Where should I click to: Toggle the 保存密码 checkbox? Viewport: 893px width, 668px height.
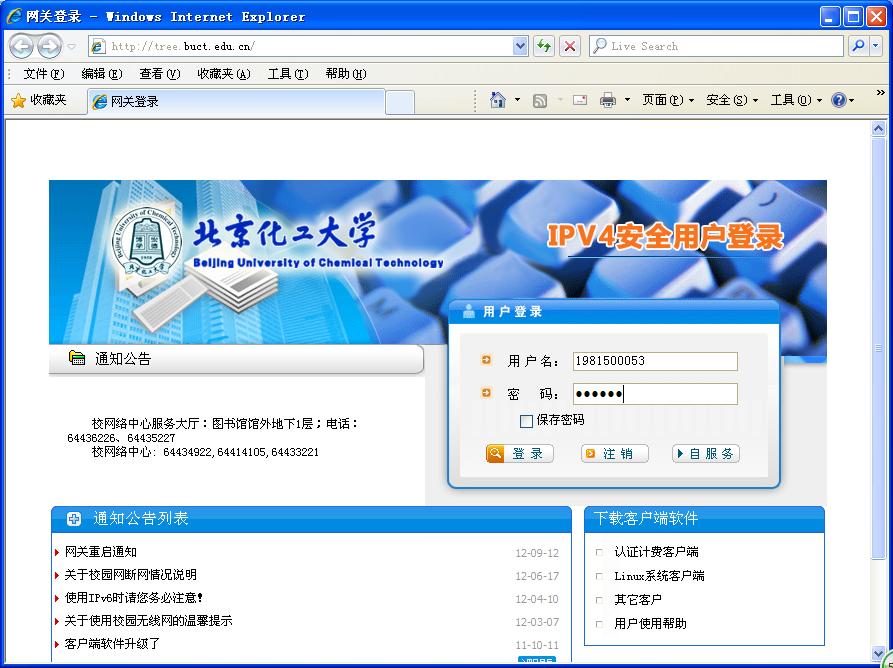click(526, 421)
